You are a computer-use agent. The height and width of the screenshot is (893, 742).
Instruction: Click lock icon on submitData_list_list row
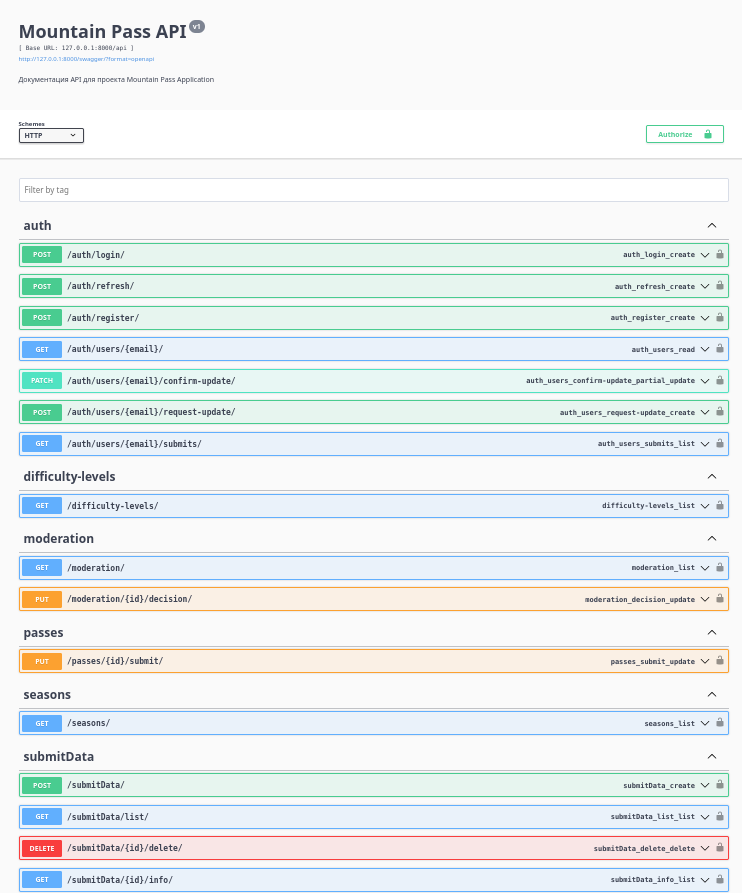tap(720, 816)
